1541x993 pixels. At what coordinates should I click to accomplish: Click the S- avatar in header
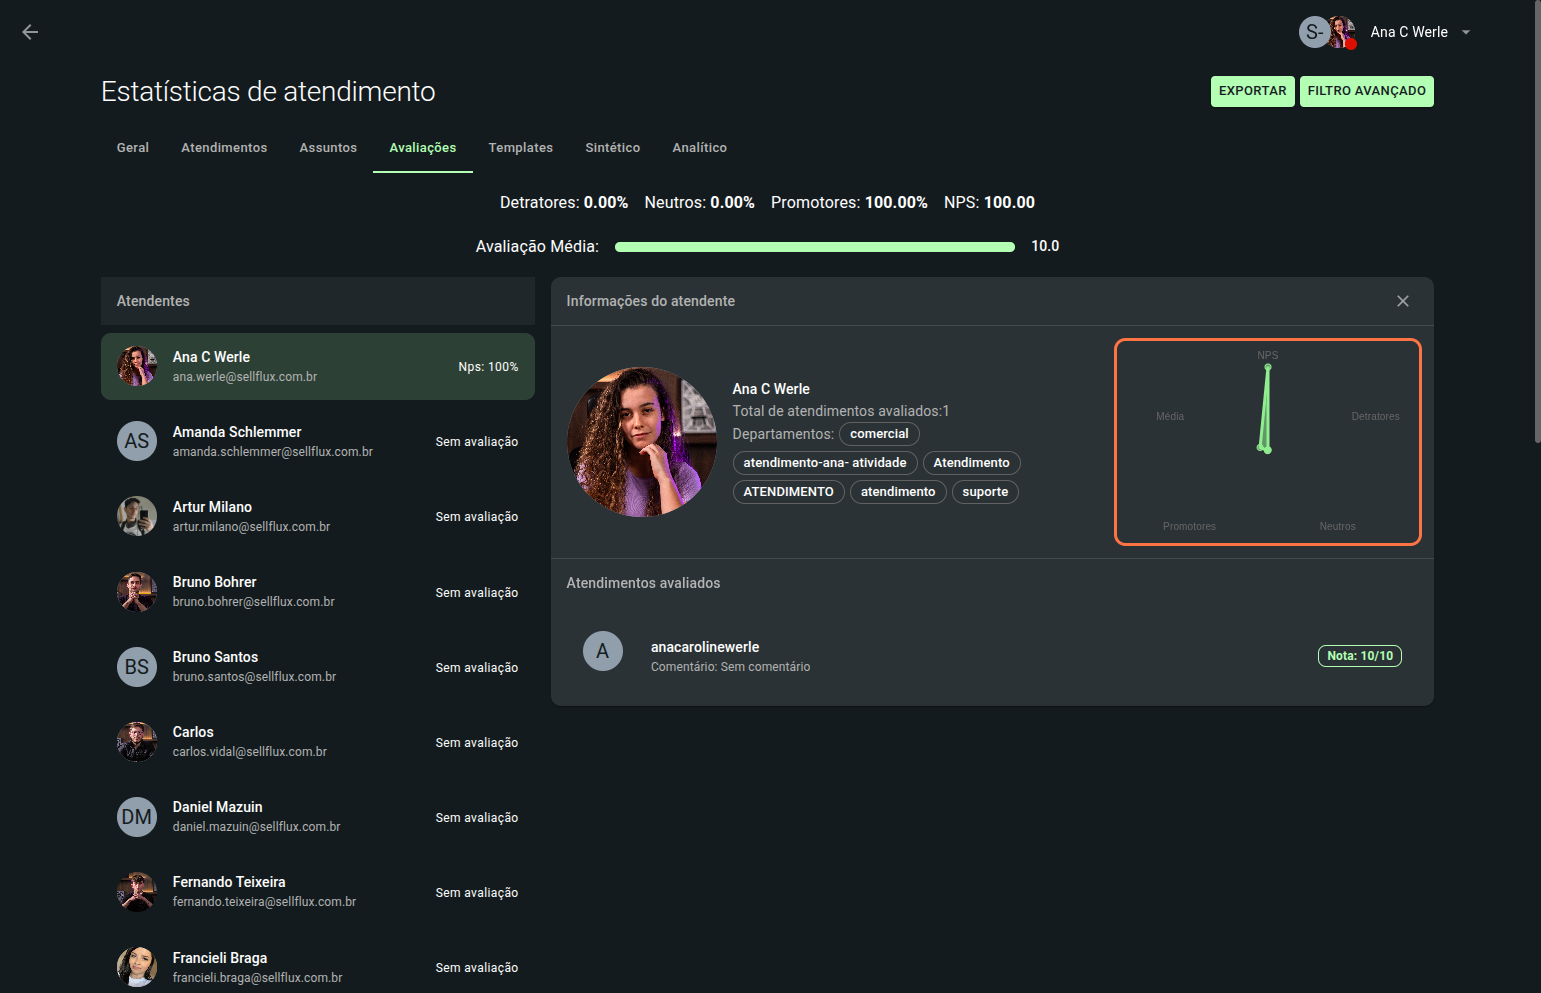click(x=1313, y=32)
